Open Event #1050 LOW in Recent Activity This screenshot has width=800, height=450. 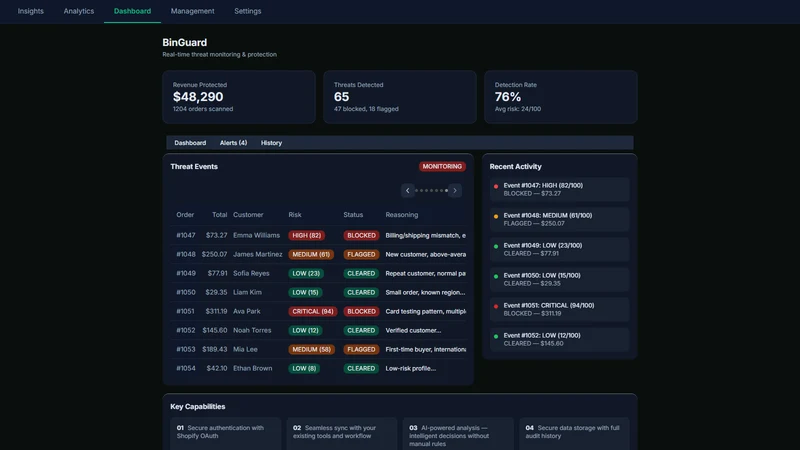click(x=559, y=280)
